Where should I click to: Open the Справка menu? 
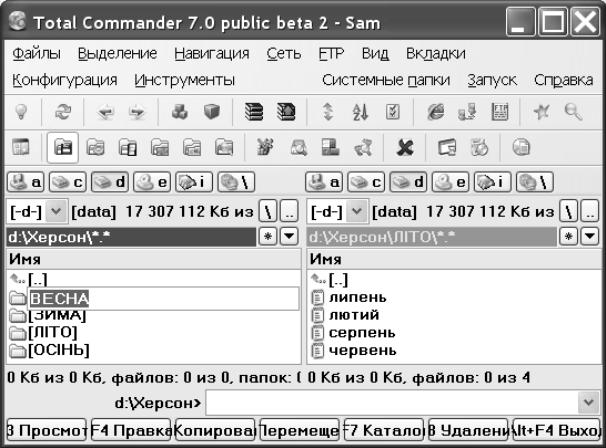click(x=563, y=80)
